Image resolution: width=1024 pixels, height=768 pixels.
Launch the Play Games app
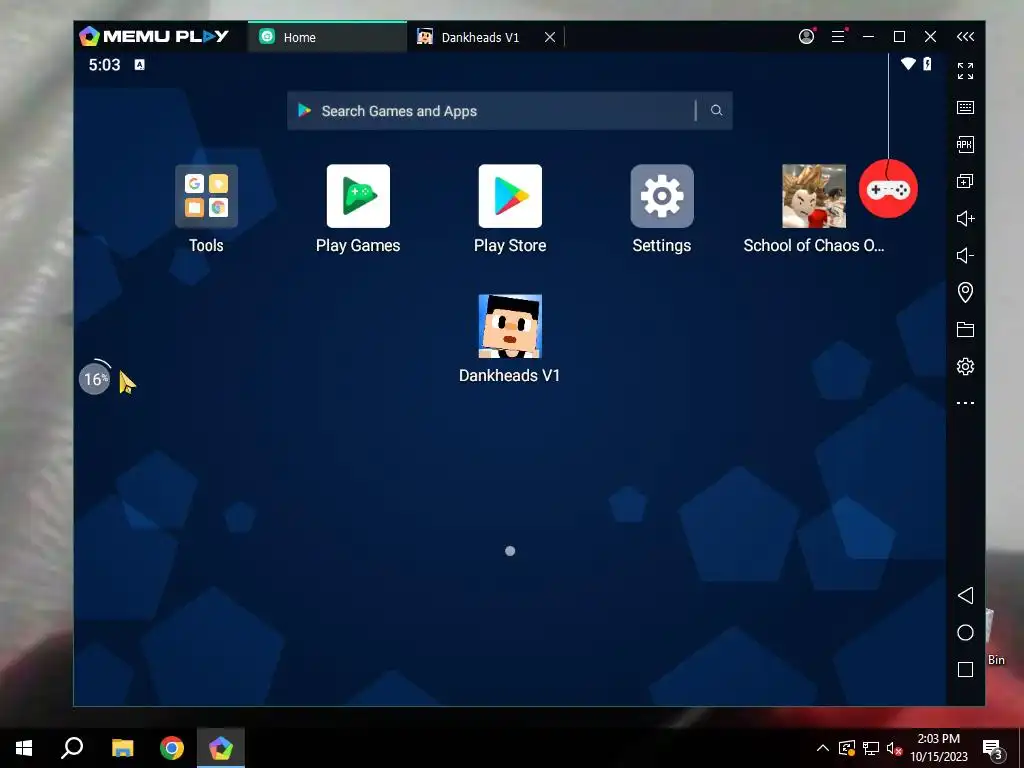(358, 196)
